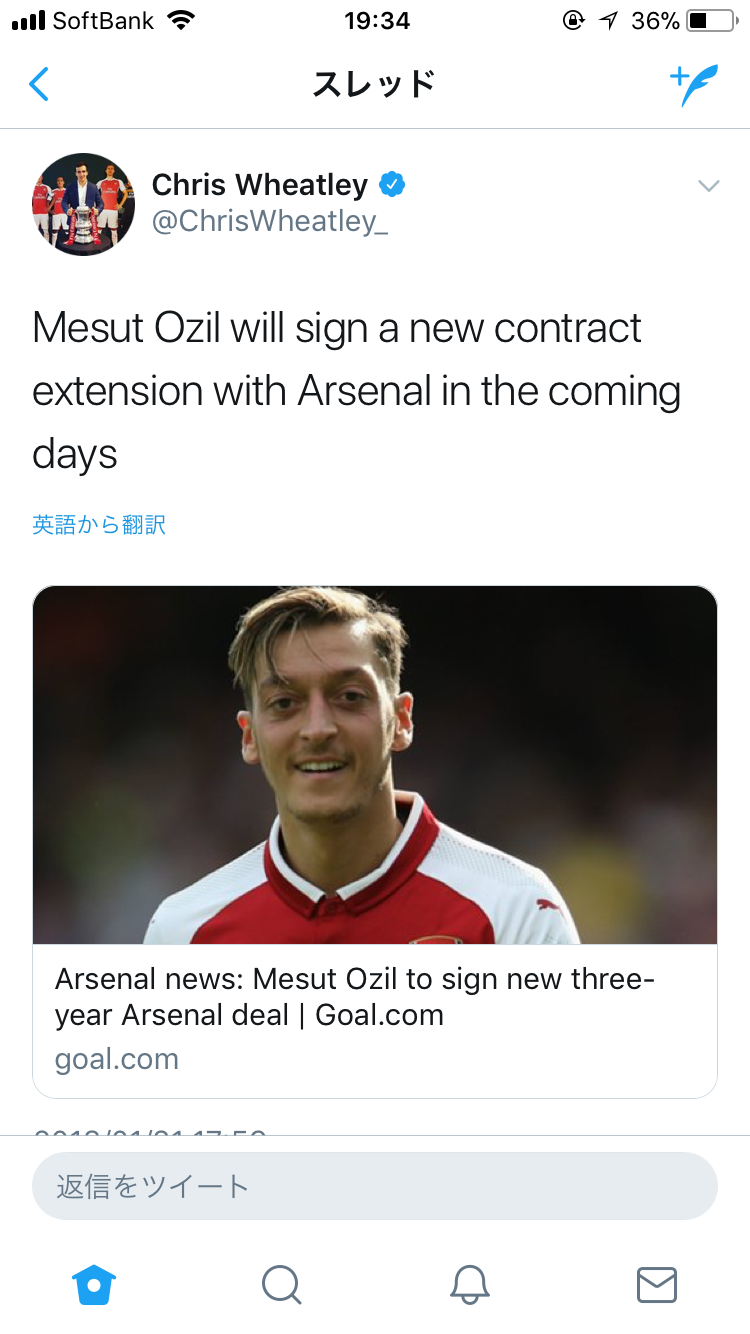Tap the goal.com domain text
750x1334 pixels.
(x=117, y=1060)
